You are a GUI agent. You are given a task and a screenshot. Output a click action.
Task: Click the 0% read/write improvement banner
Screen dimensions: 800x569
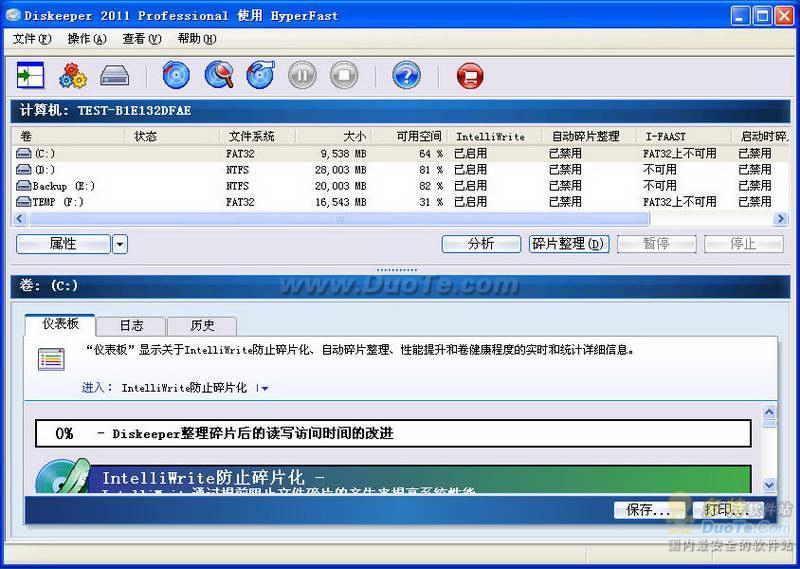tap(393, 433)
